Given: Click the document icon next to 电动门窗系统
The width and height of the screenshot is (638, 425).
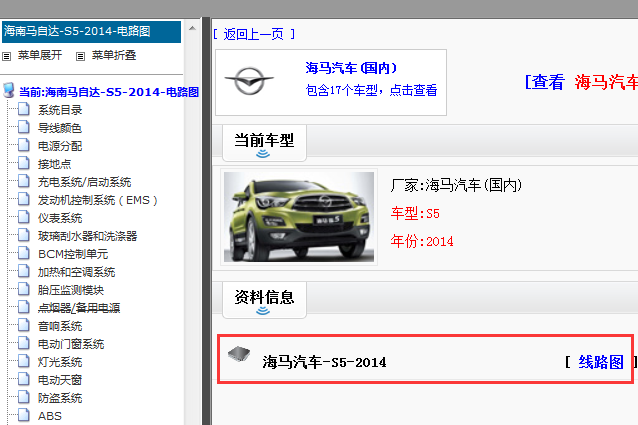Looking at the screenshot, I should click(24, 343).
